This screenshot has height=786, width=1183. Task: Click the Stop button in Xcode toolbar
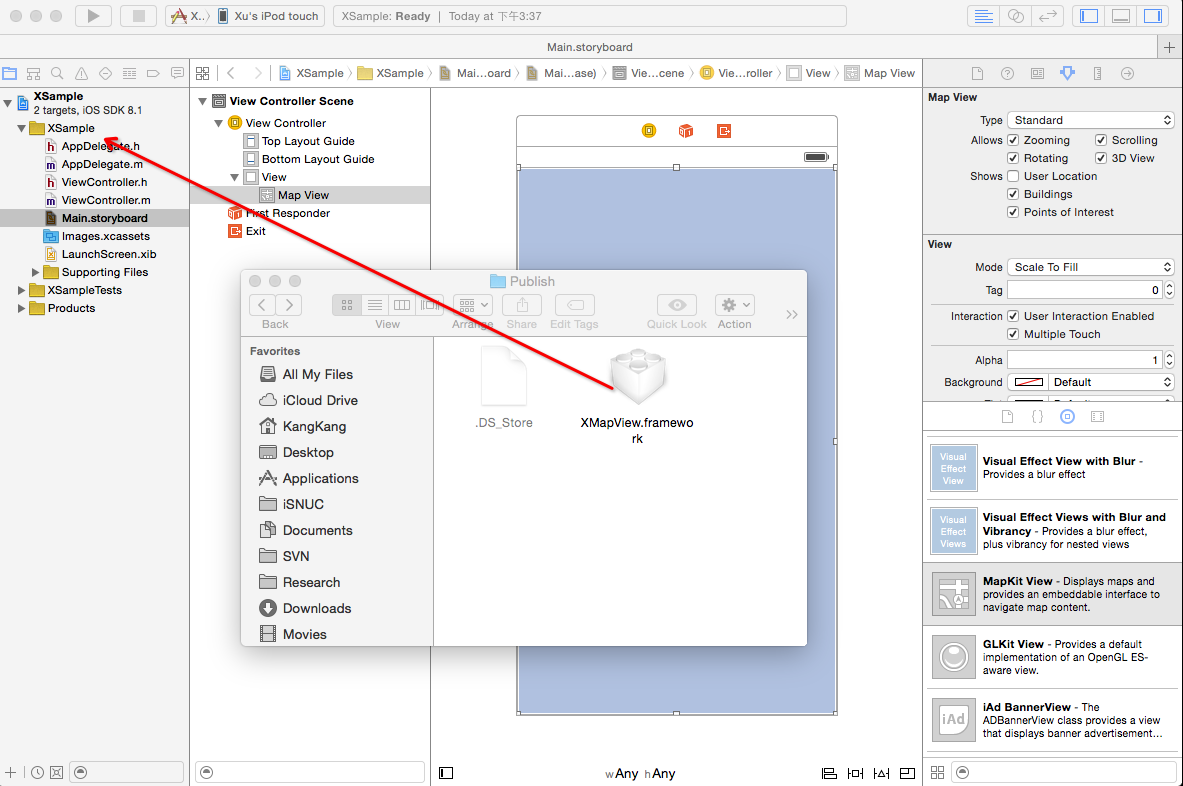[137, 16]
